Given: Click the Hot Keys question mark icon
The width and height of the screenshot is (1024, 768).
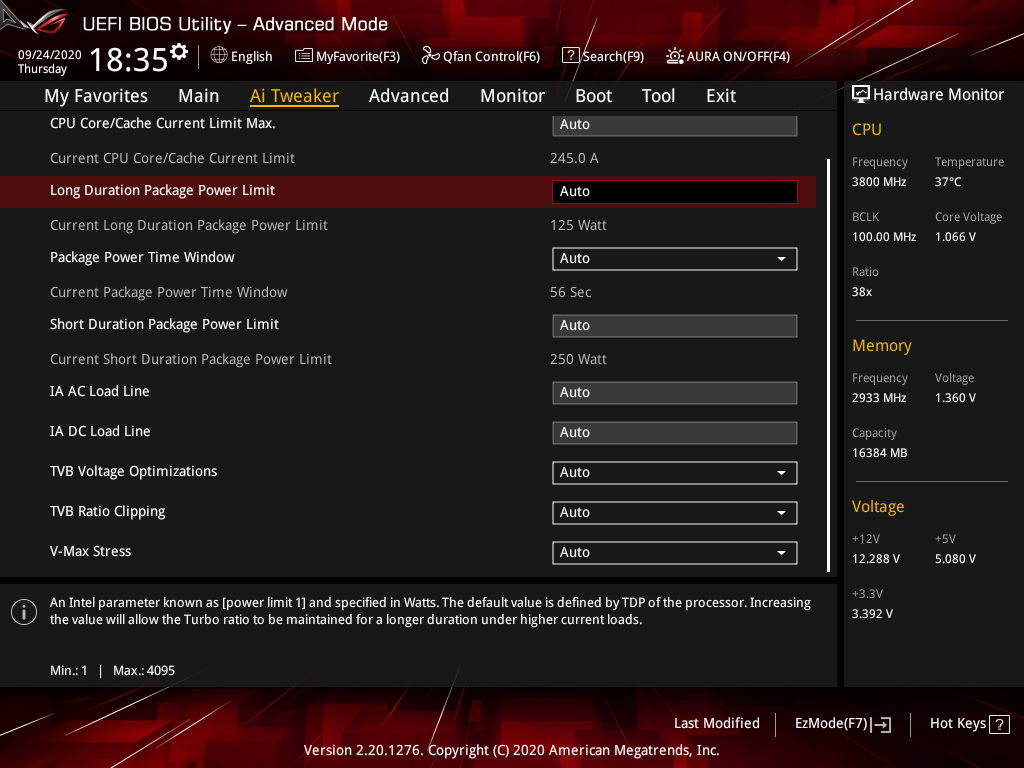Looking at the screenshot, I should tap(999, 724).
